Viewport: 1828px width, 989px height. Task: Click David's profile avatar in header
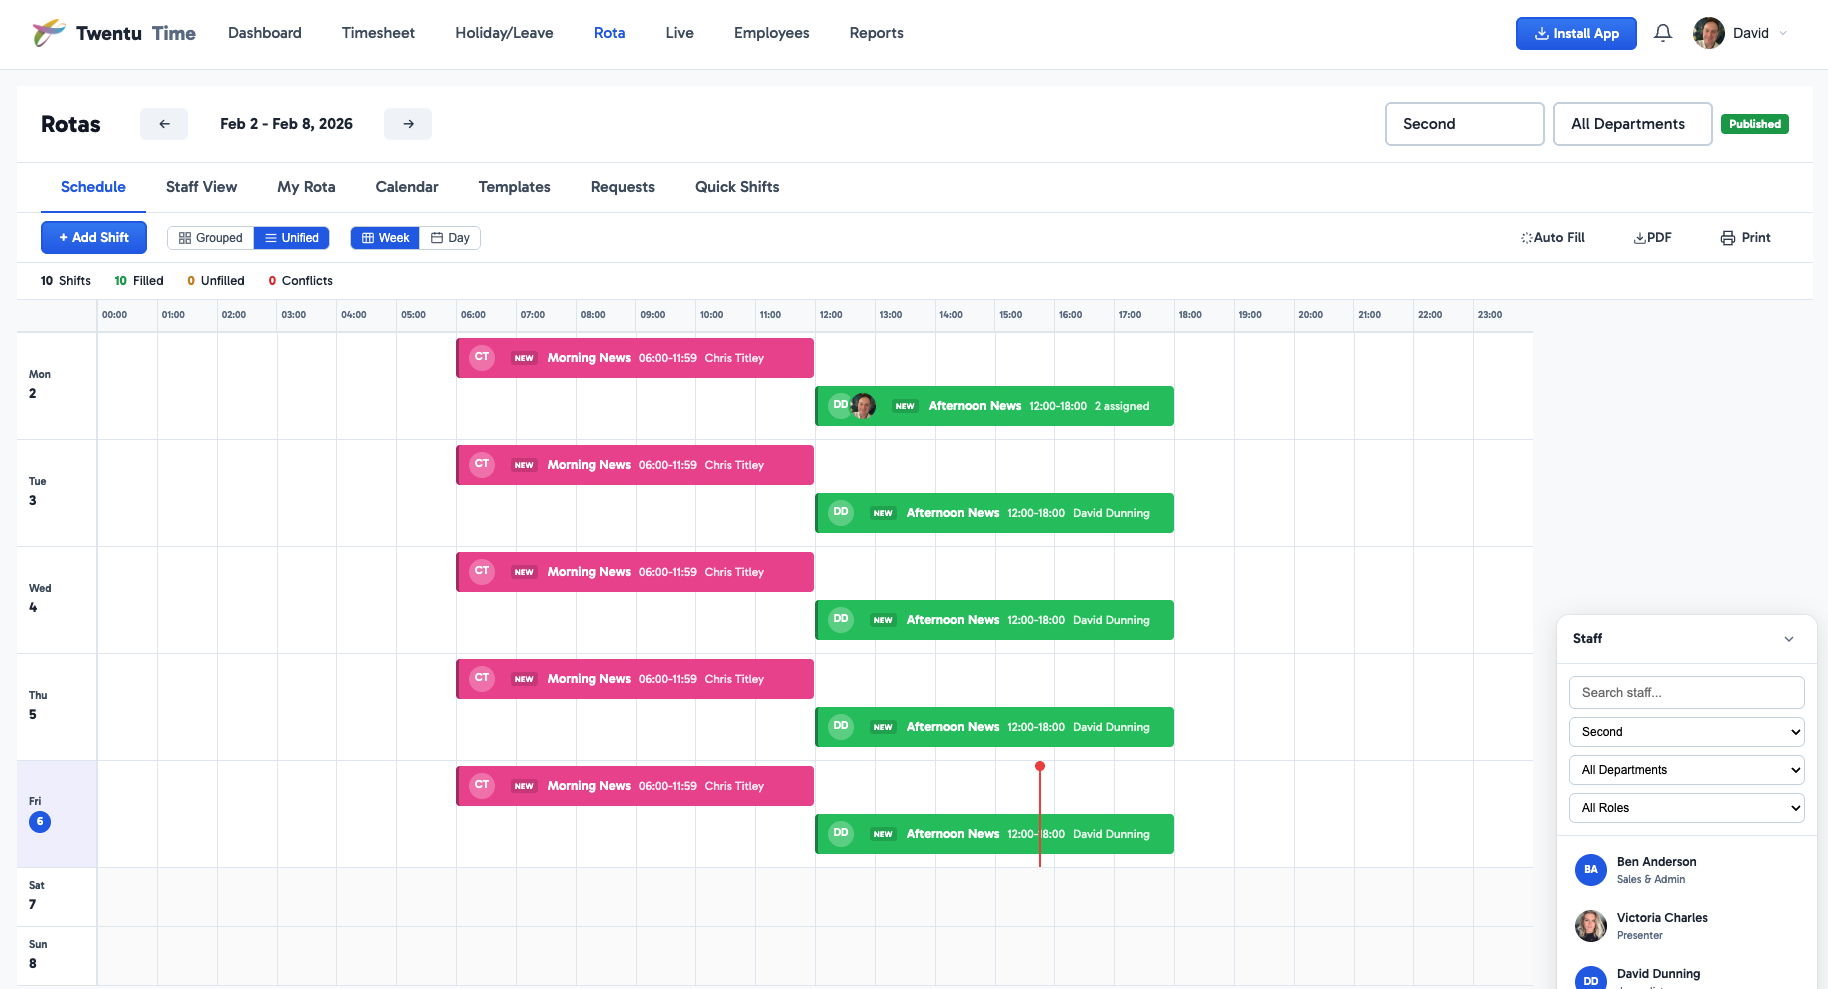coord(1708,33)
